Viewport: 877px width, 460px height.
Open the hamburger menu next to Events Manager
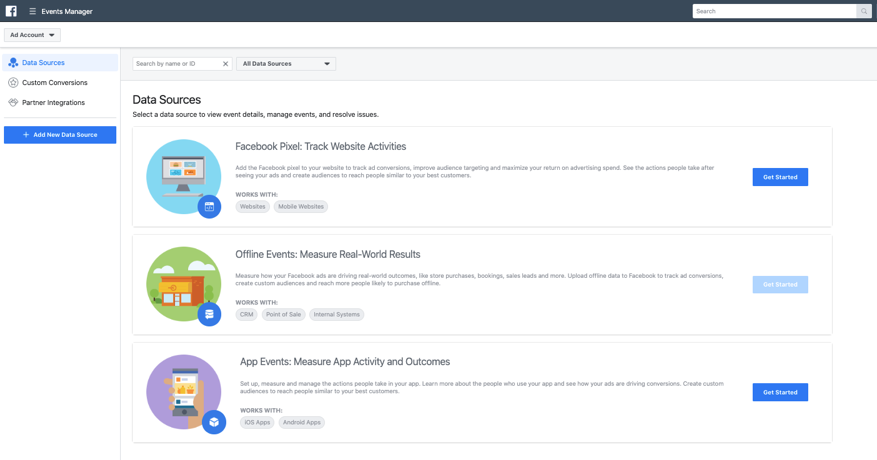(32, 11)
